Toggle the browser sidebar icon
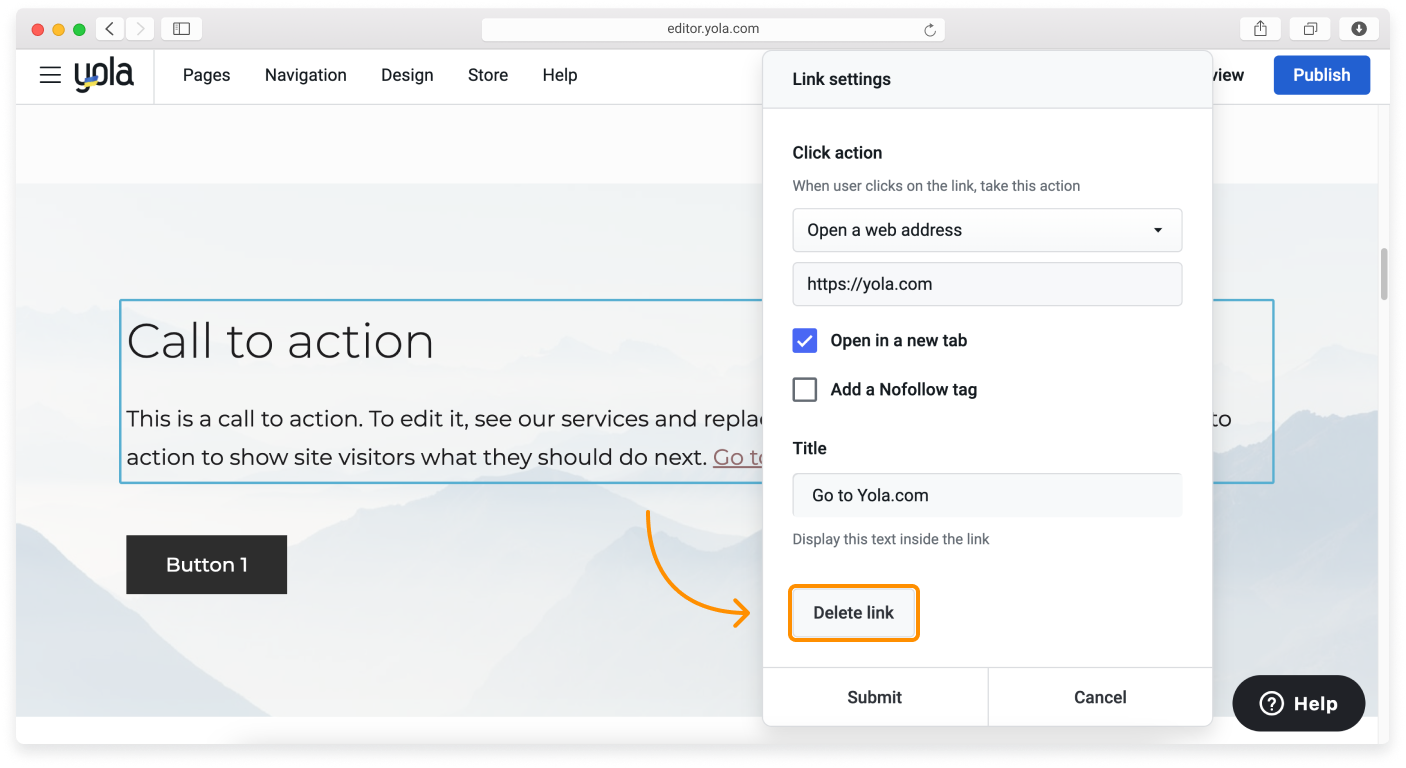Image resolution: width=1406 pixels, height=768 pixels. tap(181, 28)
